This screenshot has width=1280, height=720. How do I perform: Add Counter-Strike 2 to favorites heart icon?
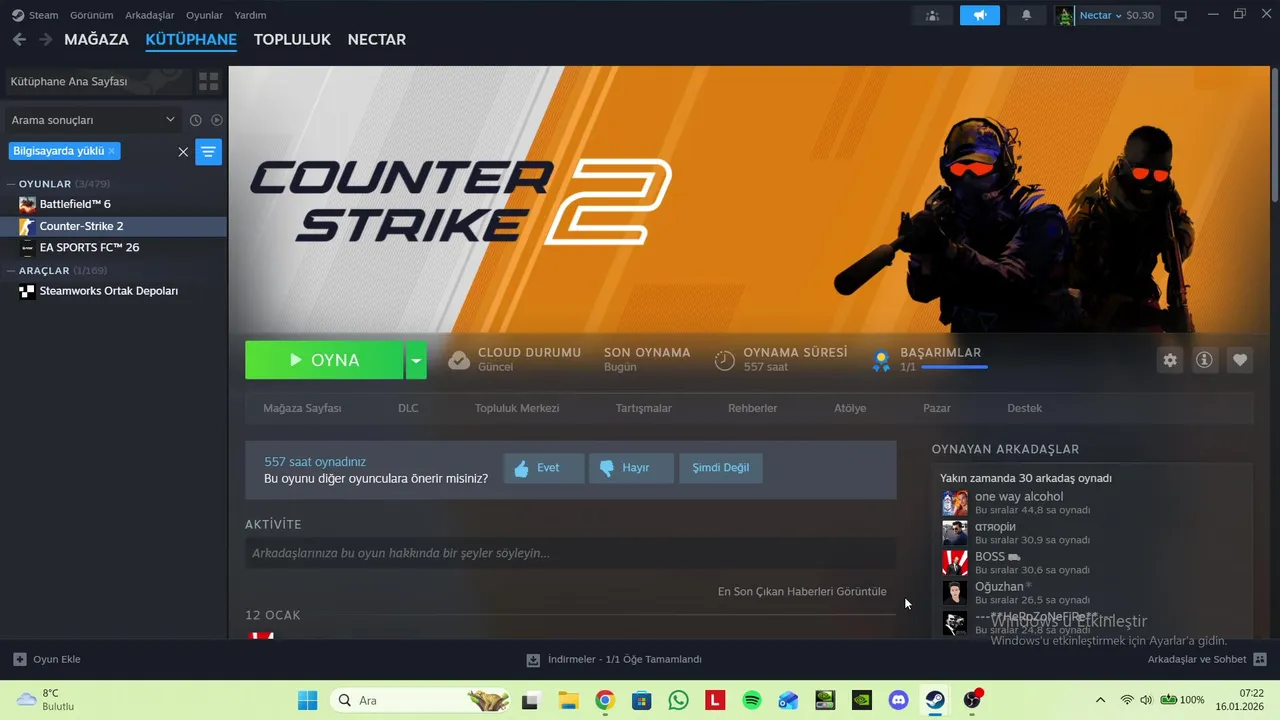(x=1240, y=360)
